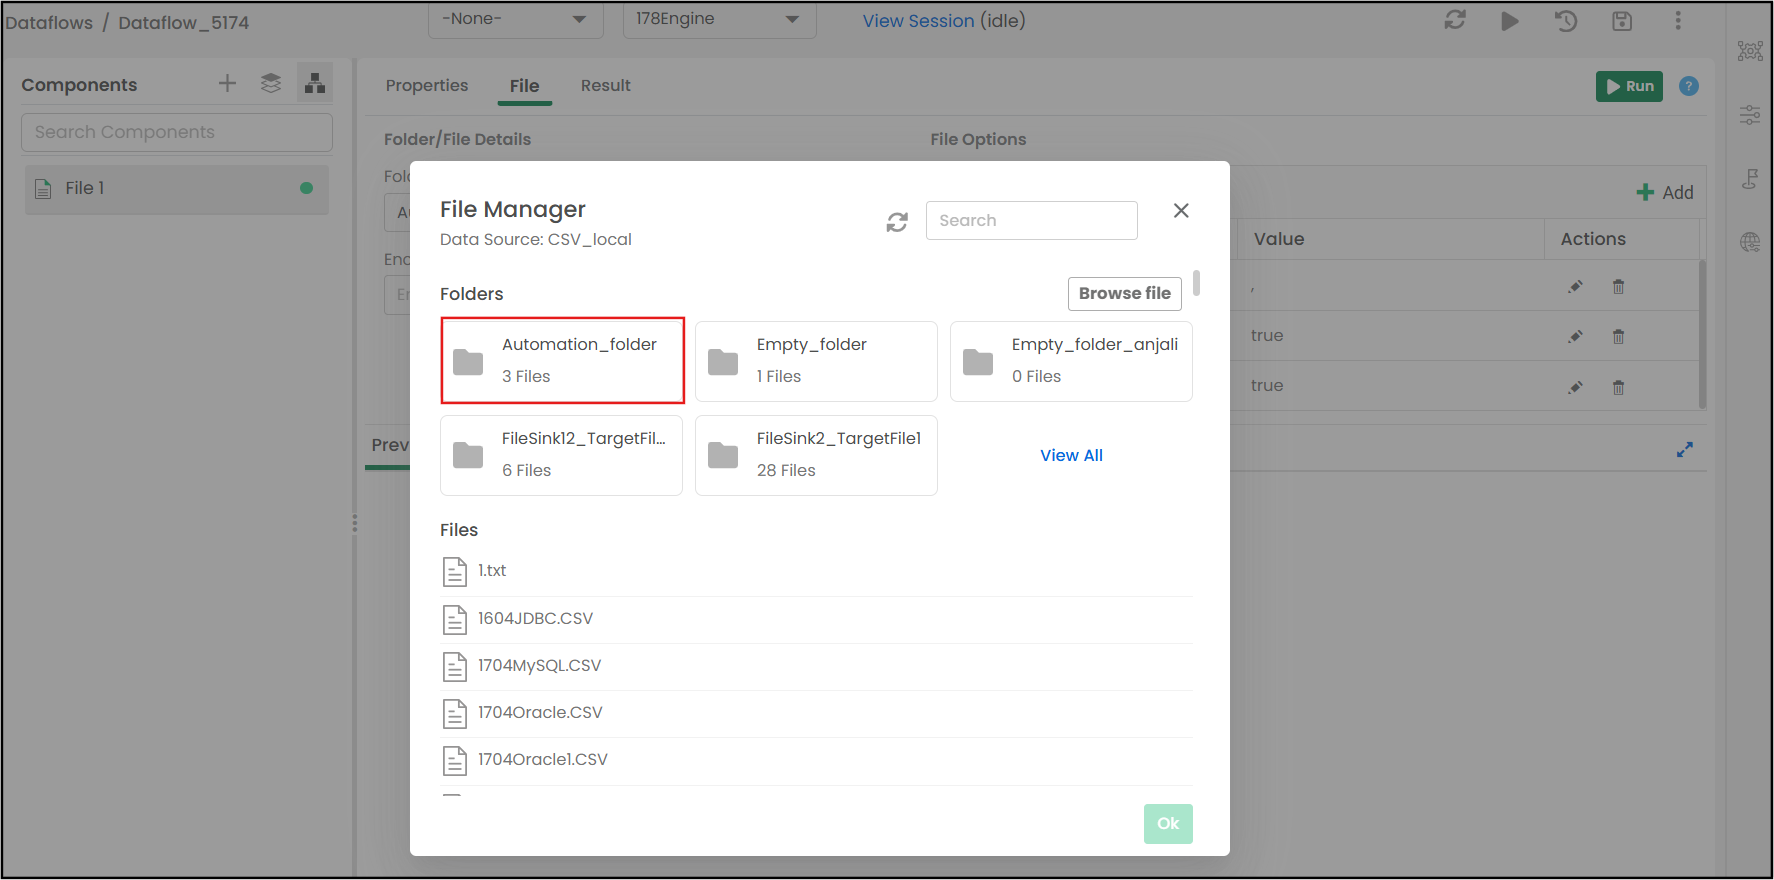Image resolution: width=1774 pixels, height=880 pixels.
Task: Click the save icon in top toolbar
Action: coord(1621,21)
